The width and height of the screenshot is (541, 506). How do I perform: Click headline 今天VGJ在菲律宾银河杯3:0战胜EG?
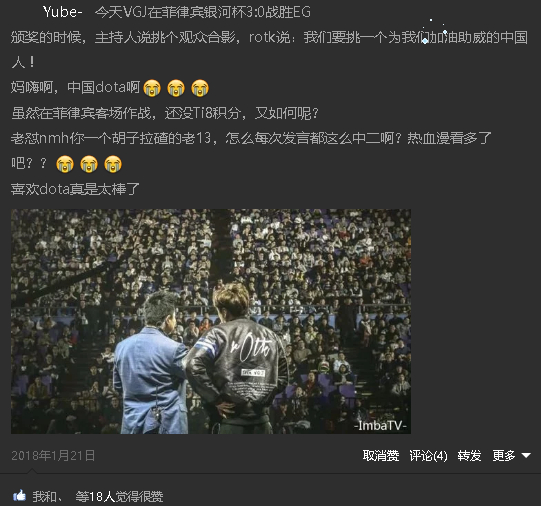pos(203,12)
